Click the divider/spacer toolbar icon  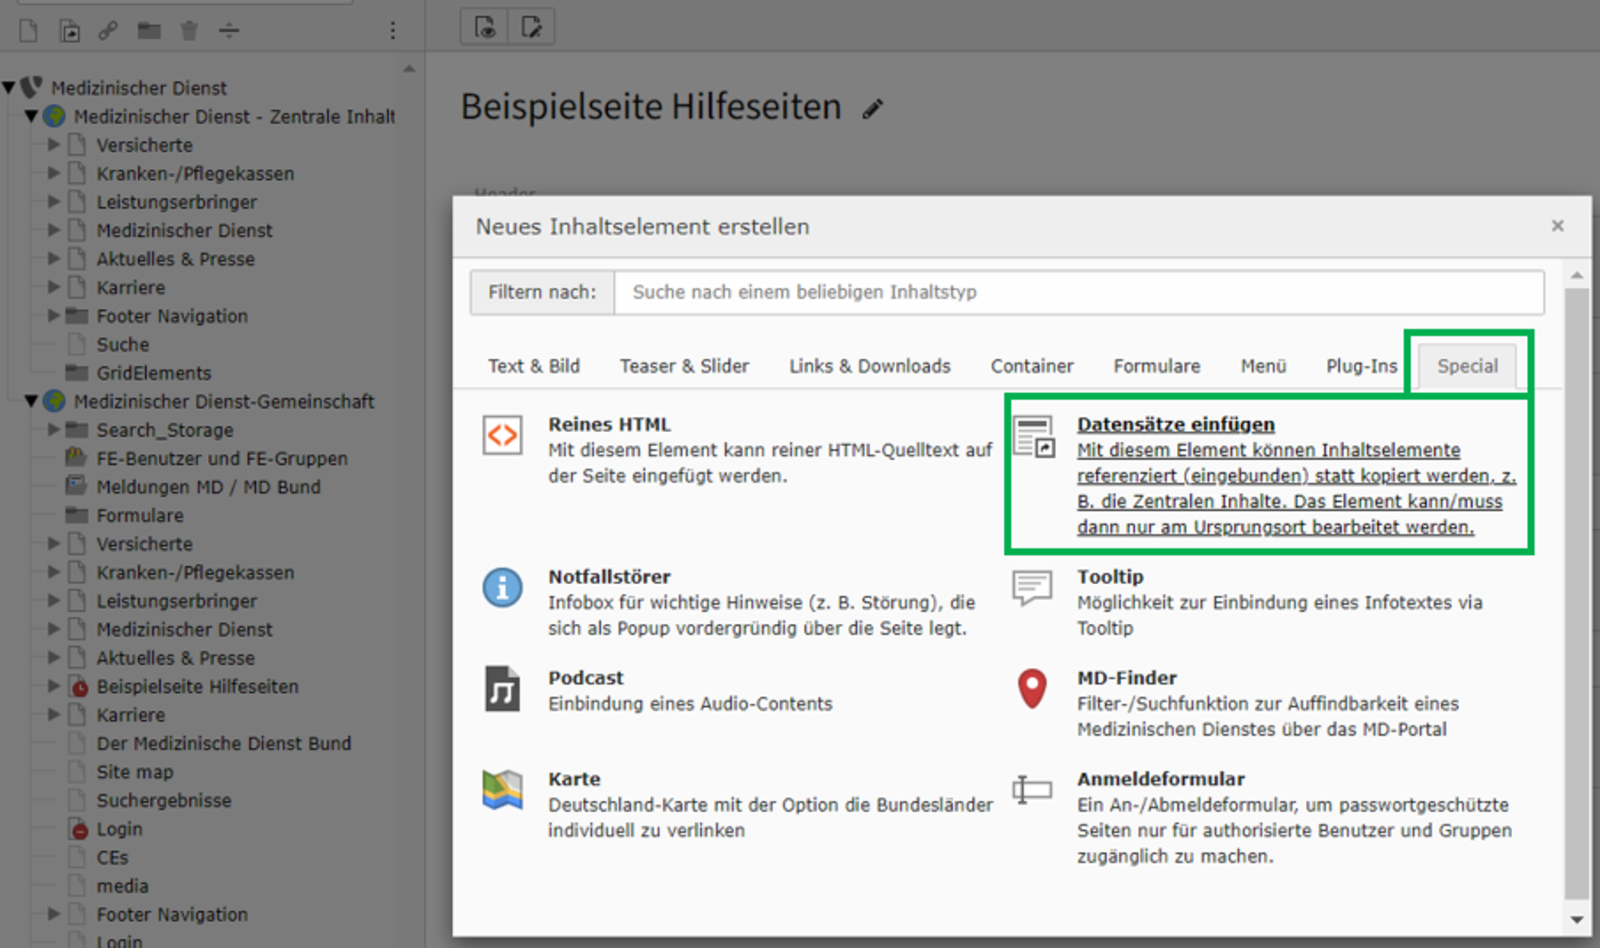229,31
